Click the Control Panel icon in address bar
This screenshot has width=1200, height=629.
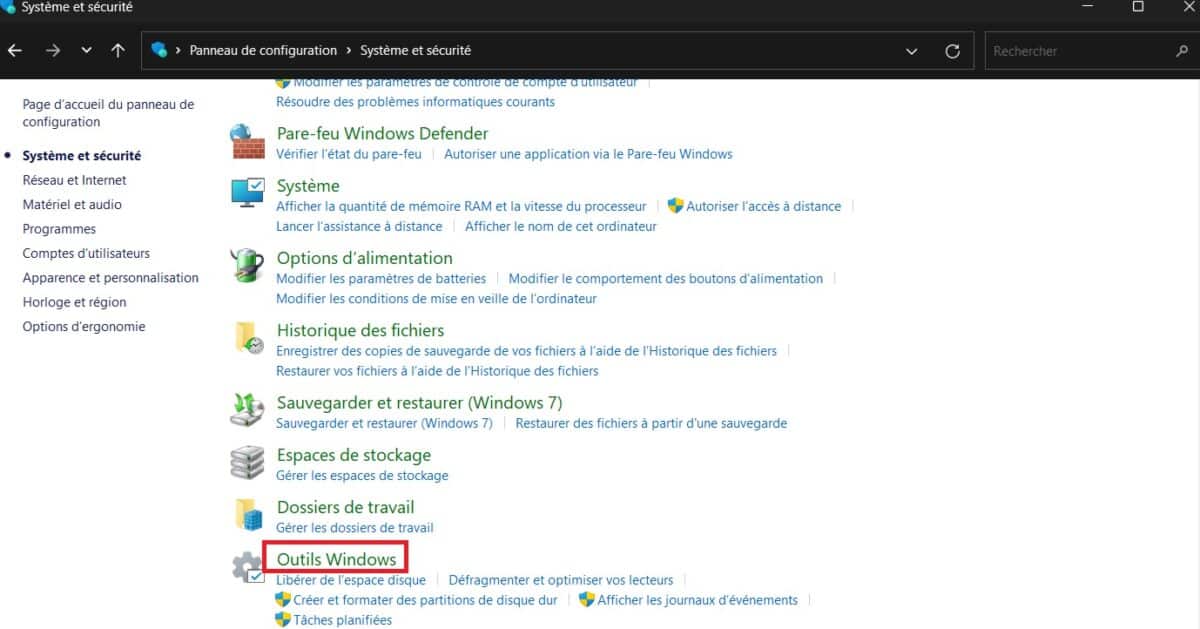[159, 50]
